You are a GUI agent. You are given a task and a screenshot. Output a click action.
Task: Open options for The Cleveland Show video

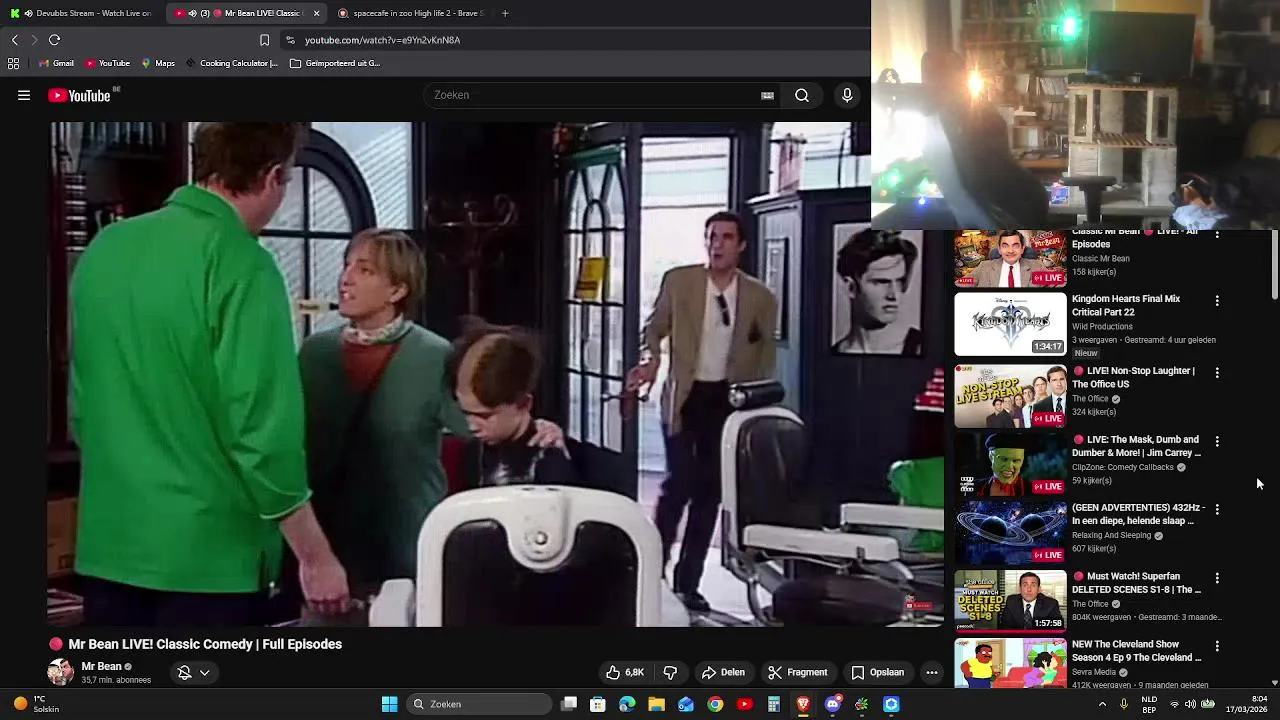click(1217, 646)
